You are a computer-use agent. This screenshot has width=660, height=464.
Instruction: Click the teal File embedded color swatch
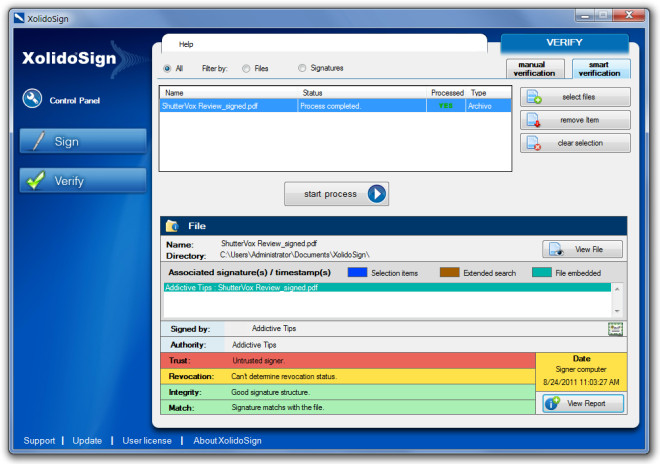(x=542, y=272)
